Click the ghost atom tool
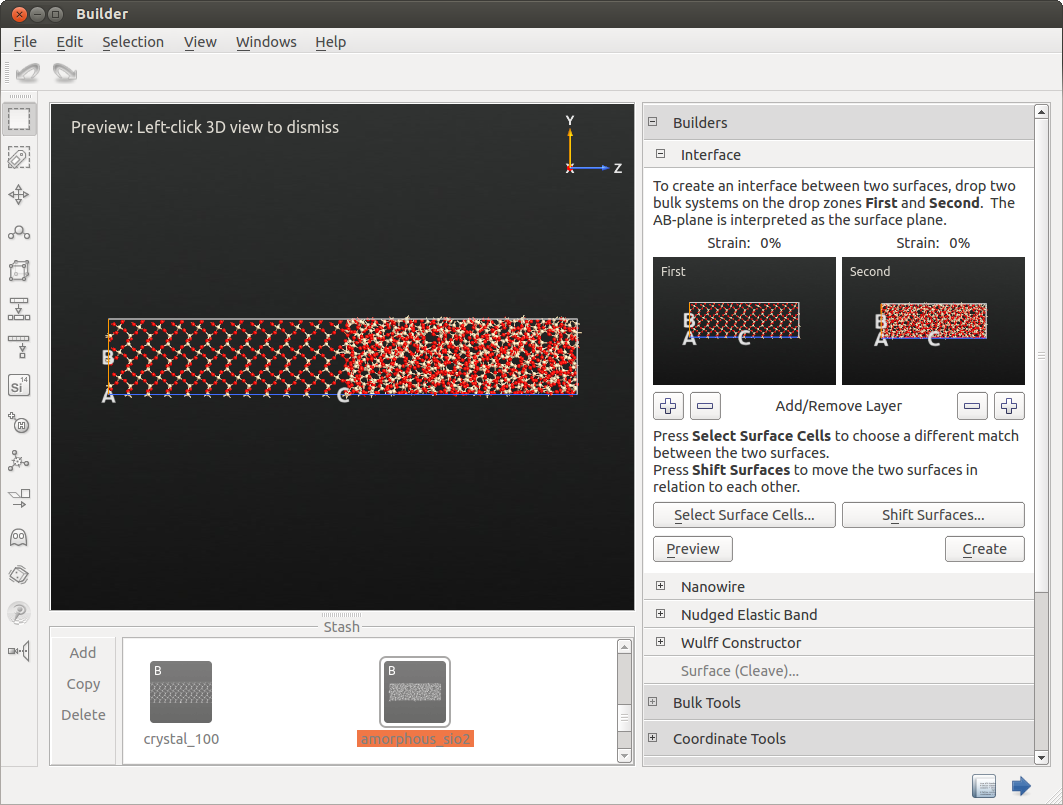 (19, 538)
